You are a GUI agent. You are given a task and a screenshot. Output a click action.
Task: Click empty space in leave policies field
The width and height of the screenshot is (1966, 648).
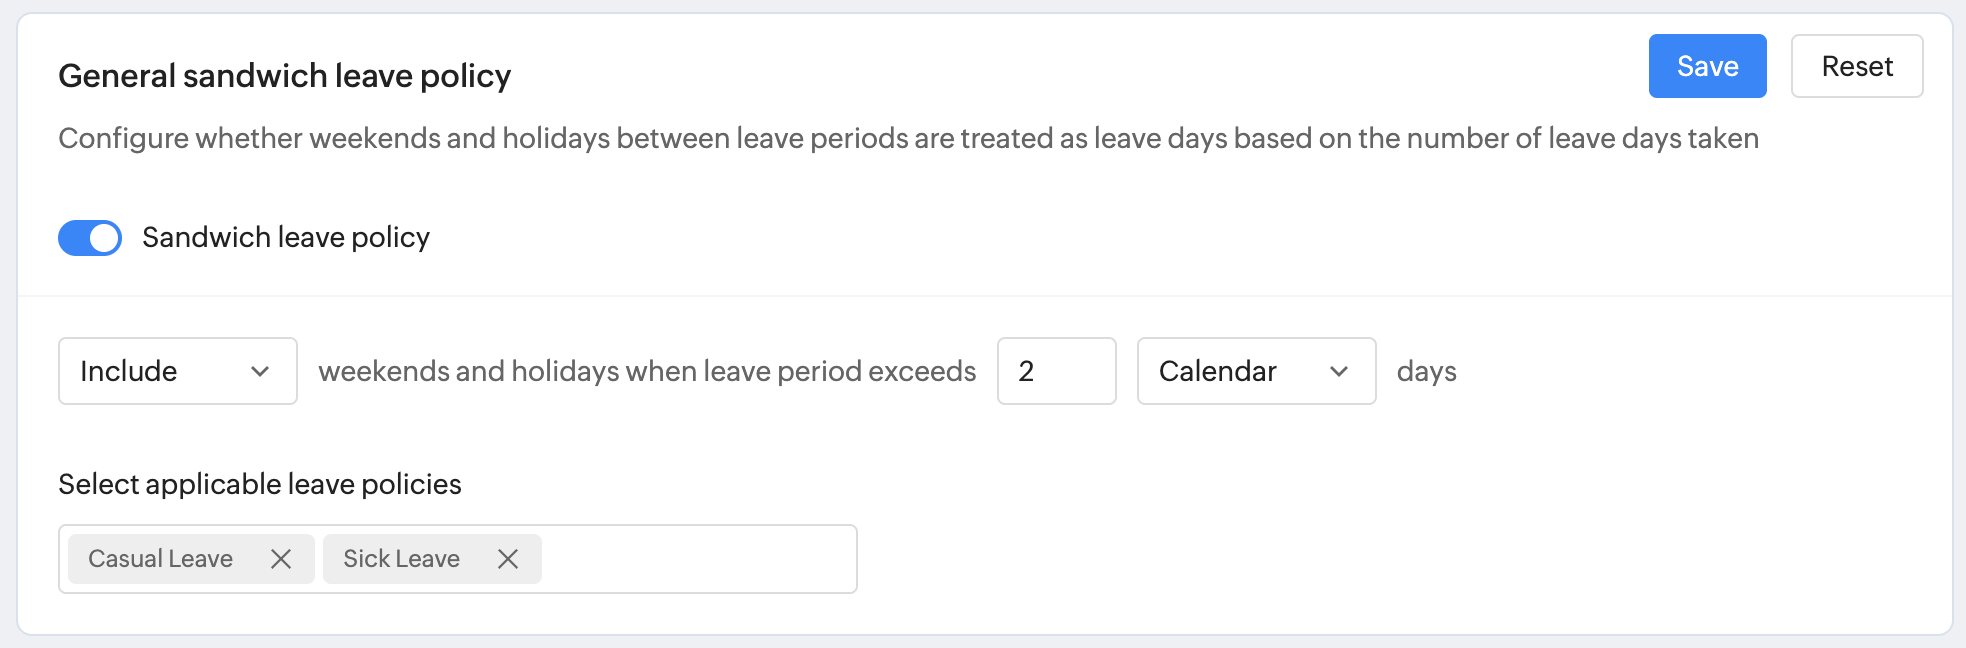coord(698,559)
